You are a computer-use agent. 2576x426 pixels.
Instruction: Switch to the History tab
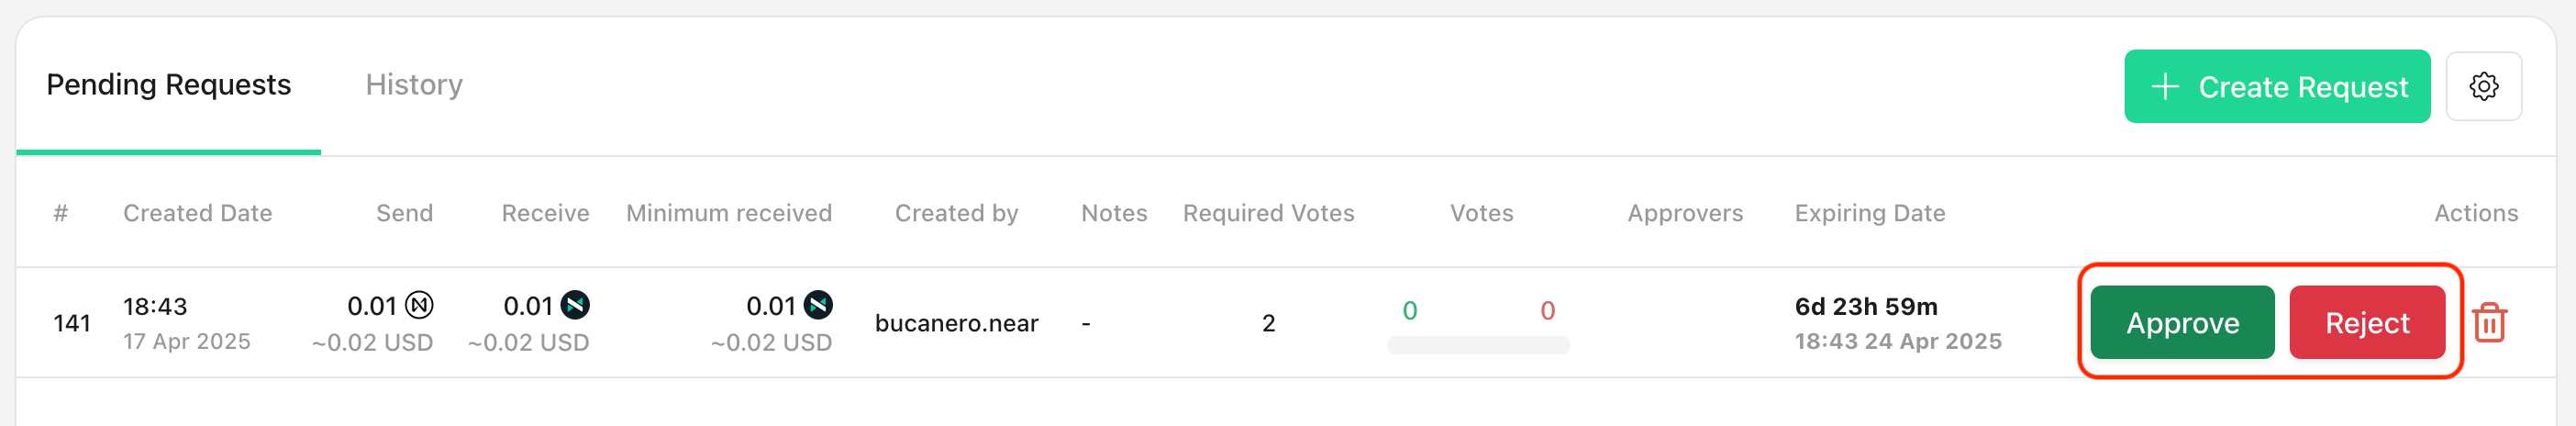click(414, 85)
